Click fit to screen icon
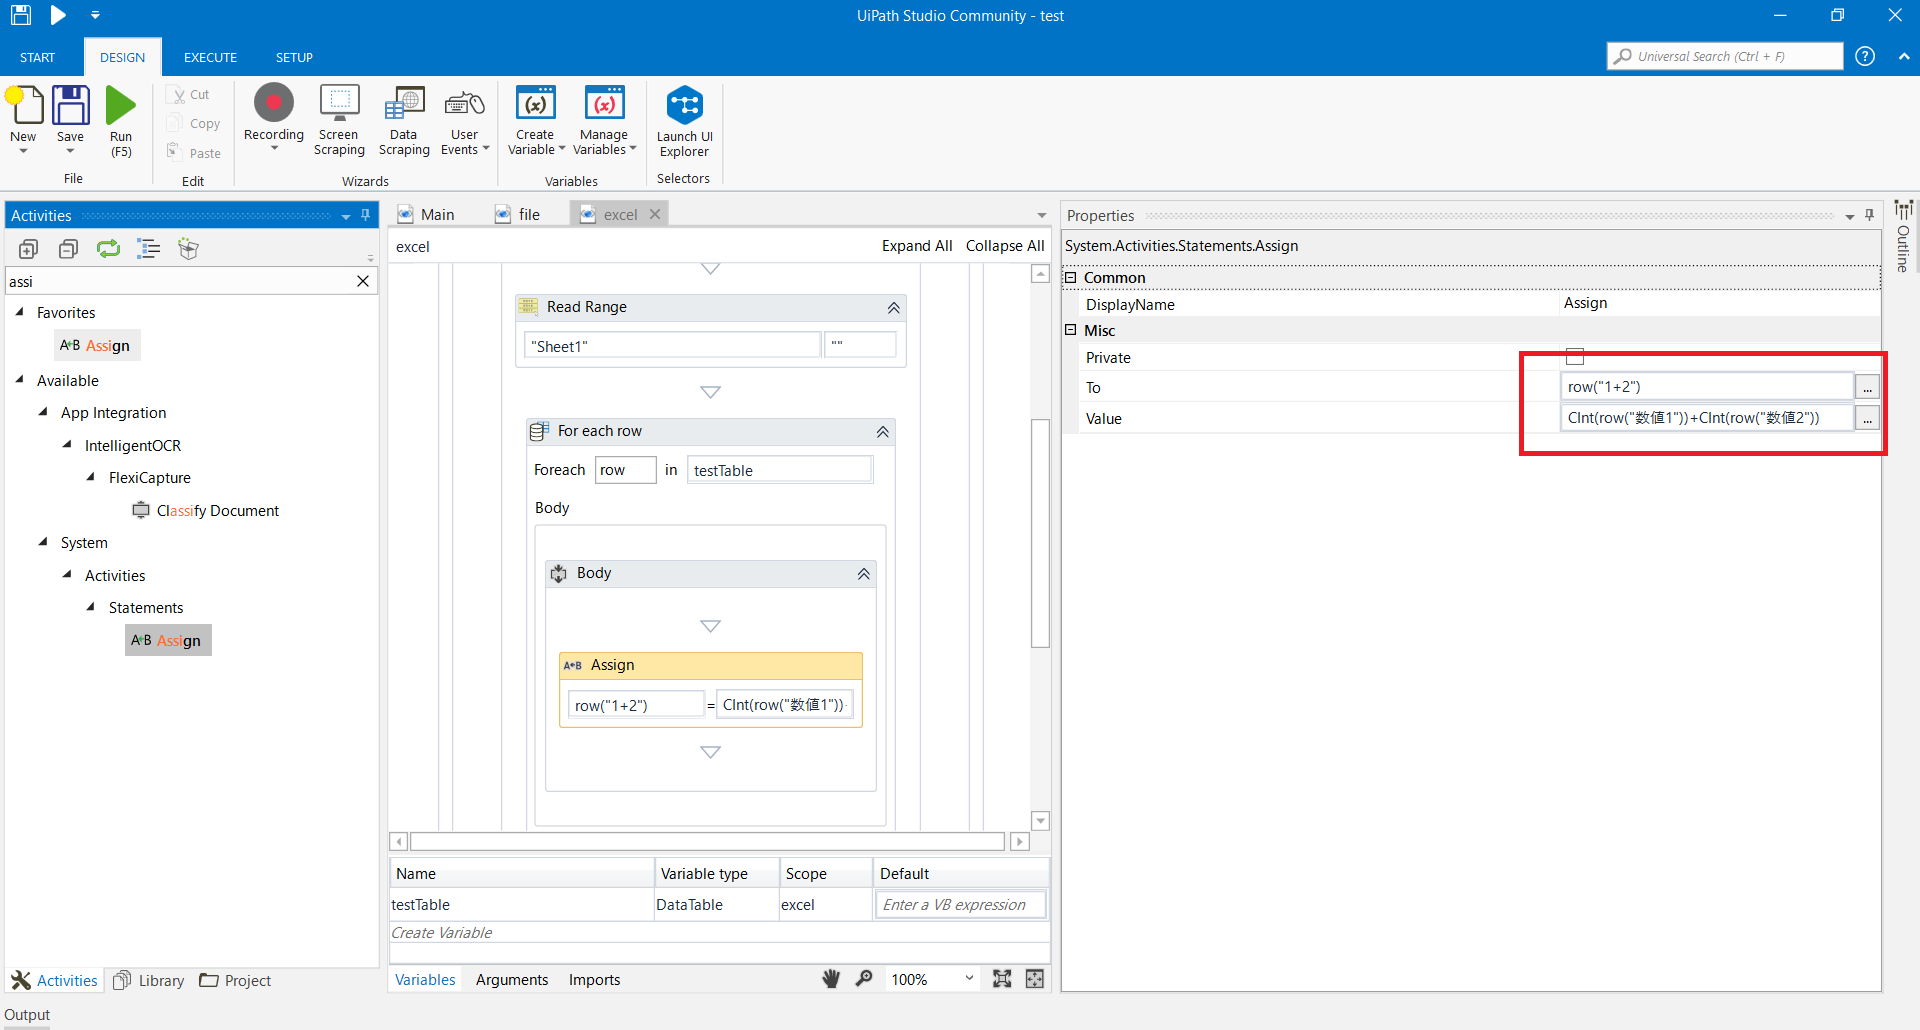 1002,979
